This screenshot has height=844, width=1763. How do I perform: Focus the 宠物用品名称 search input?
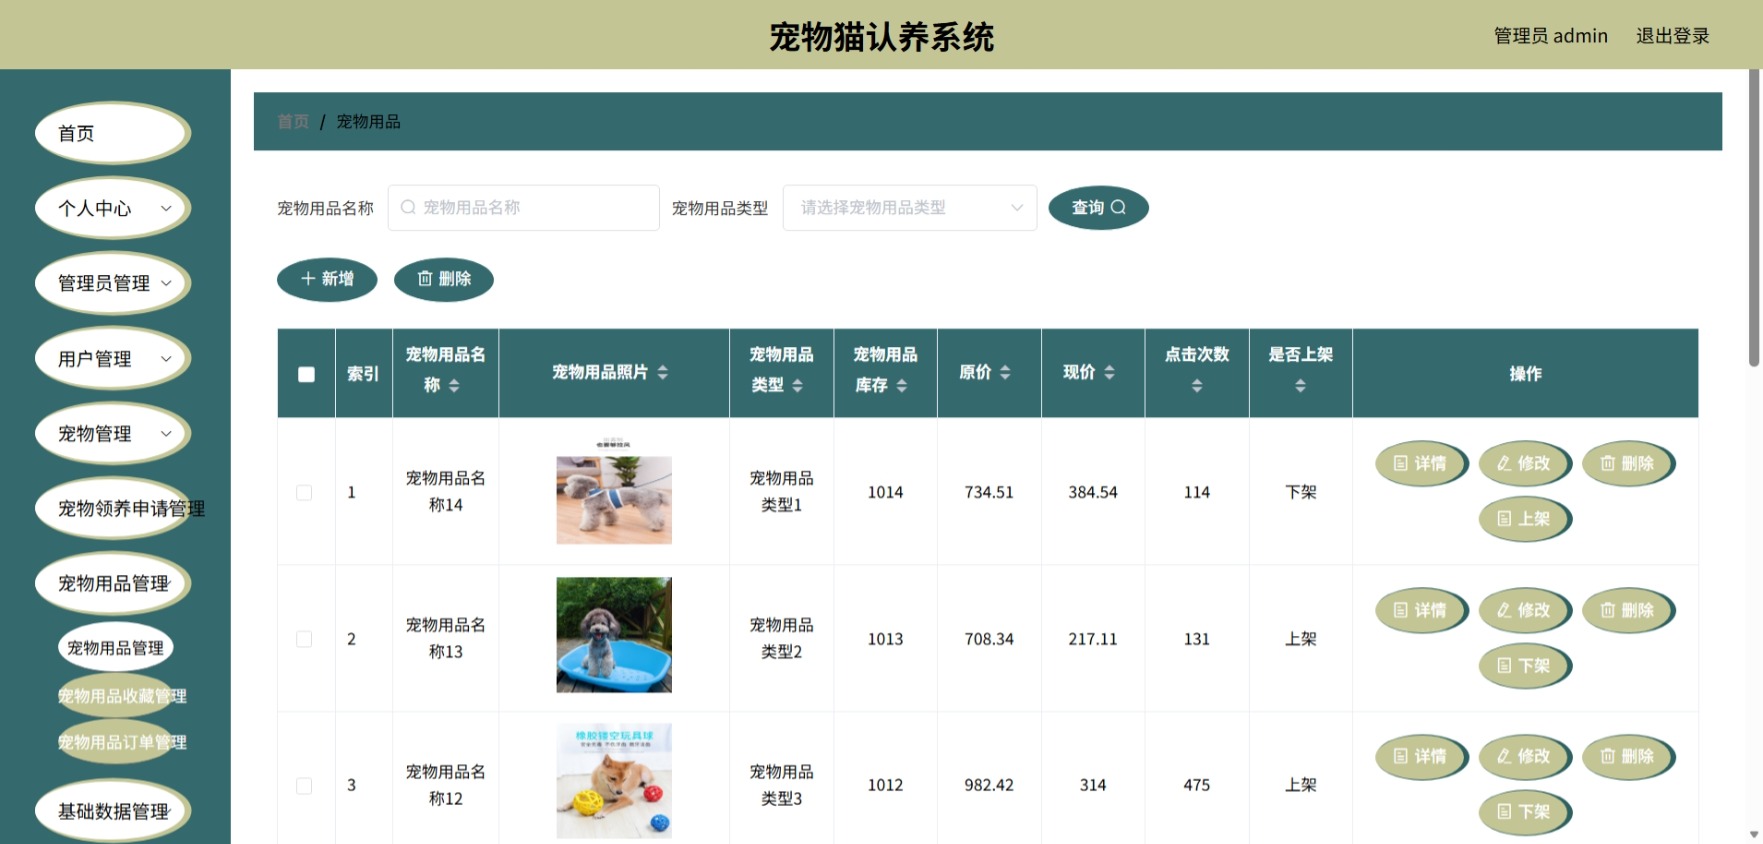524,207
